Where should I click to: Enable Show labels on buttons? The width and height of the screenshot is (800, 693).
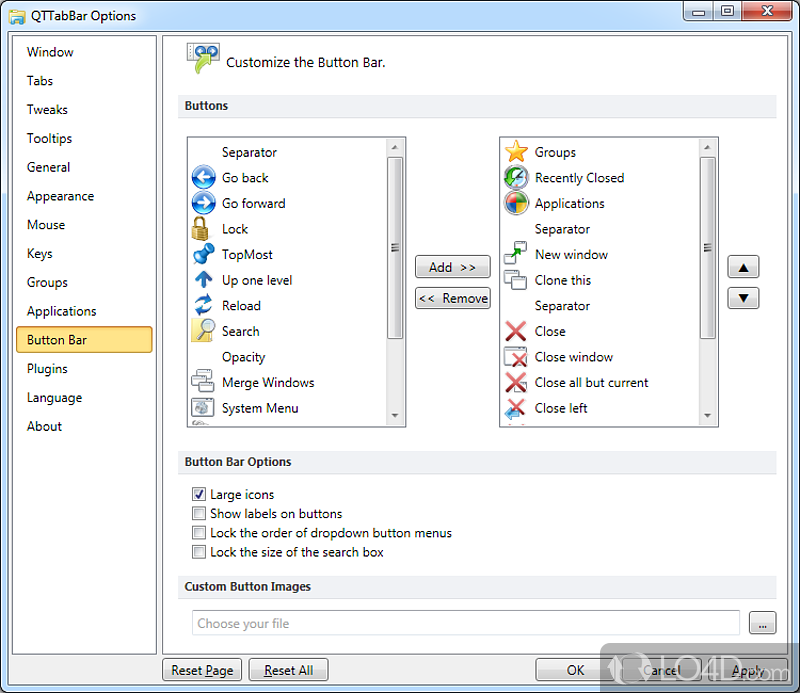(x=199, y=513)
